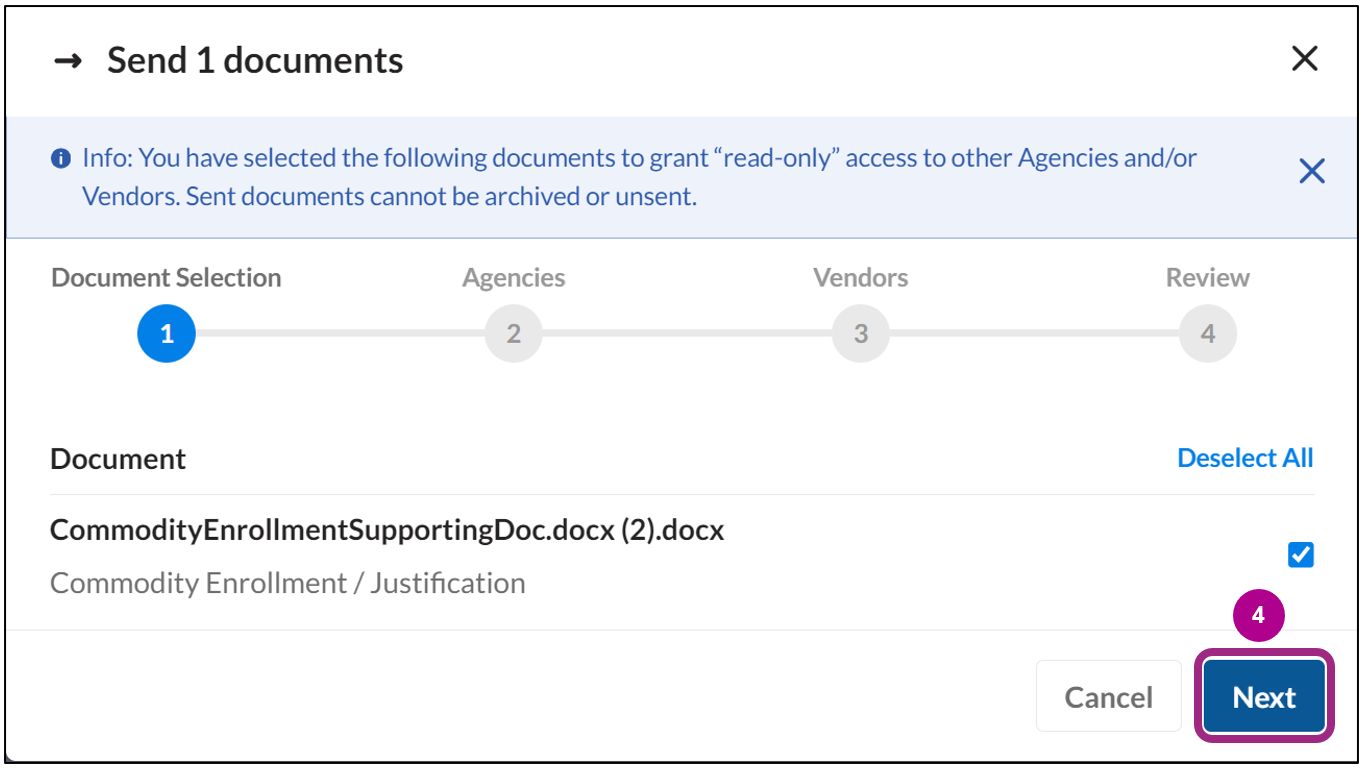Screen dimensions: 1363x769
Task: Close the Send 1 documents dialog
Action: 1305,58
